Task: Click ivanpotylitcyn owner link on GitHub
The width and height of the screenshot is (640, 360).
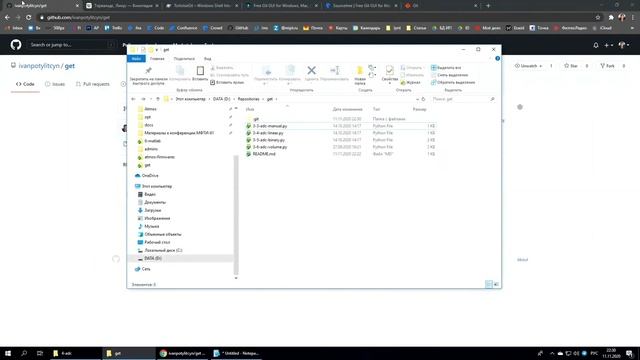Action: pyautogui.click(x=39, y=66)
